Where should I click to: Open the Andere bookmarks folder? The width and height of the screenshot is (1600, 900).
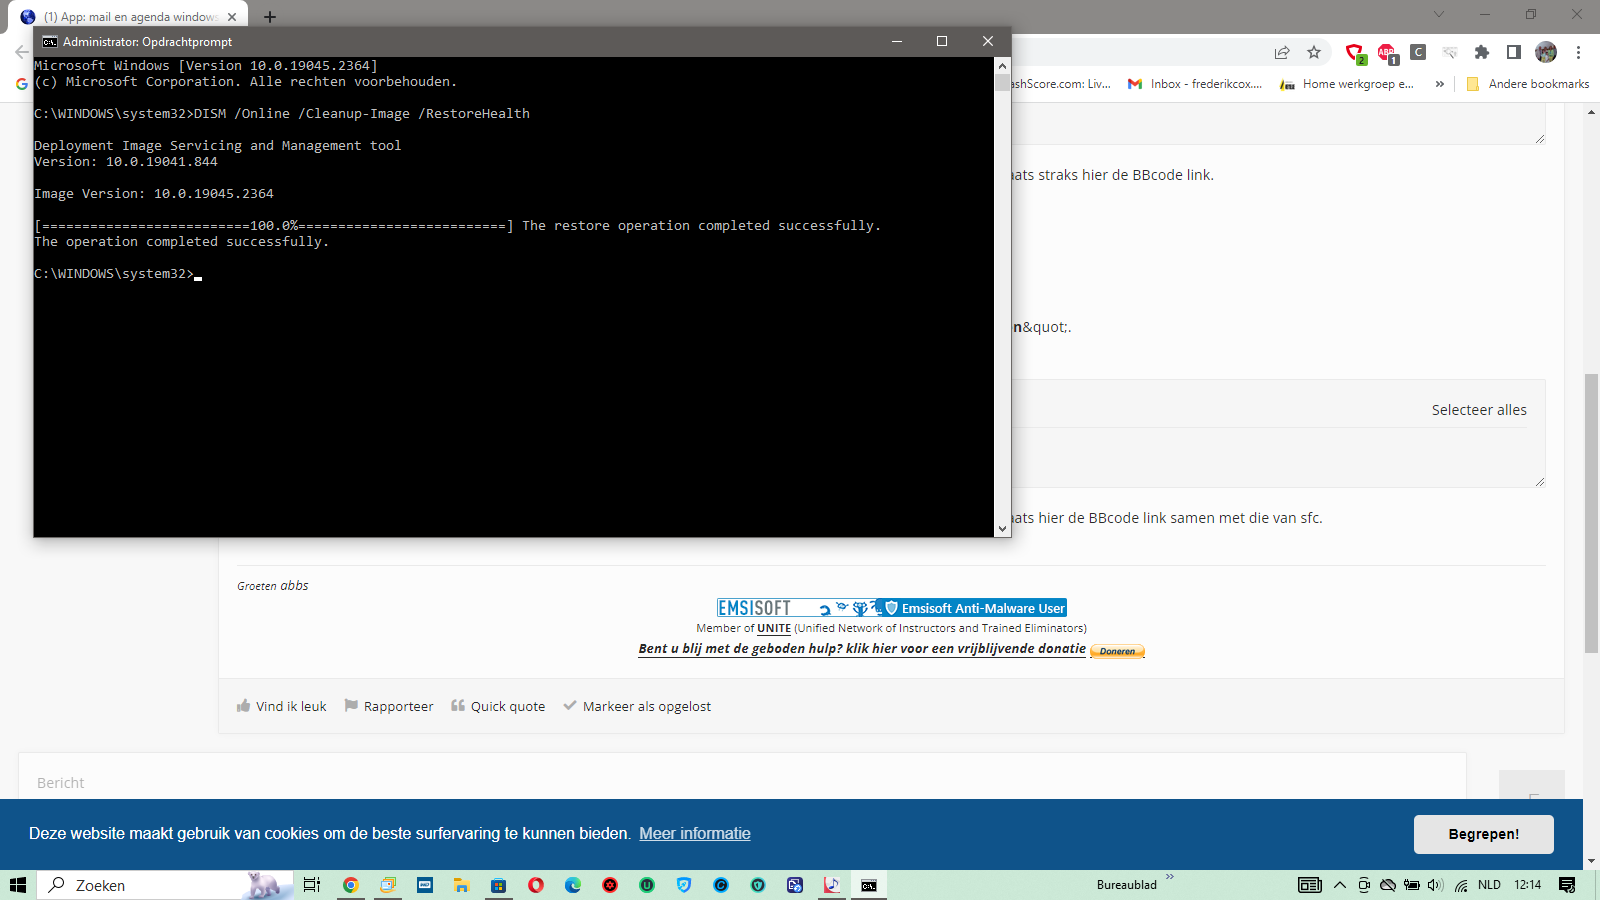(x=1528, y=84)
